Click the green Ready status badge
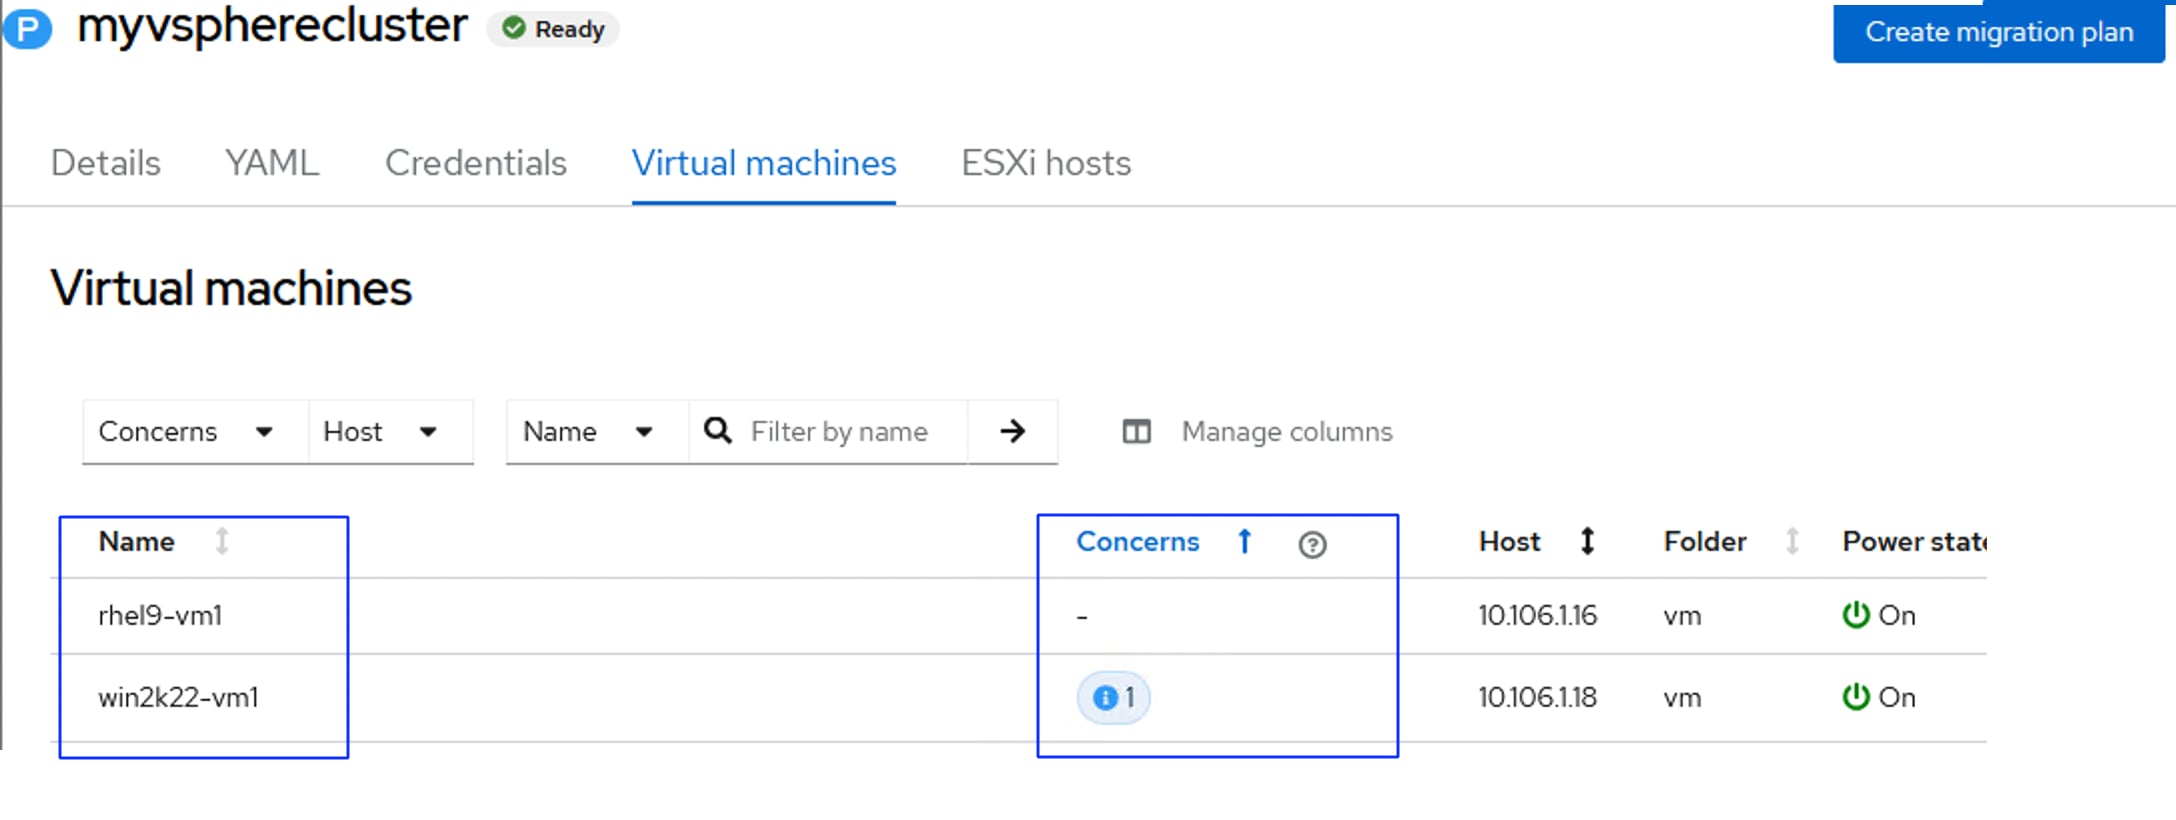Viewport: 2176px width, 820px height. click(553, 29)
